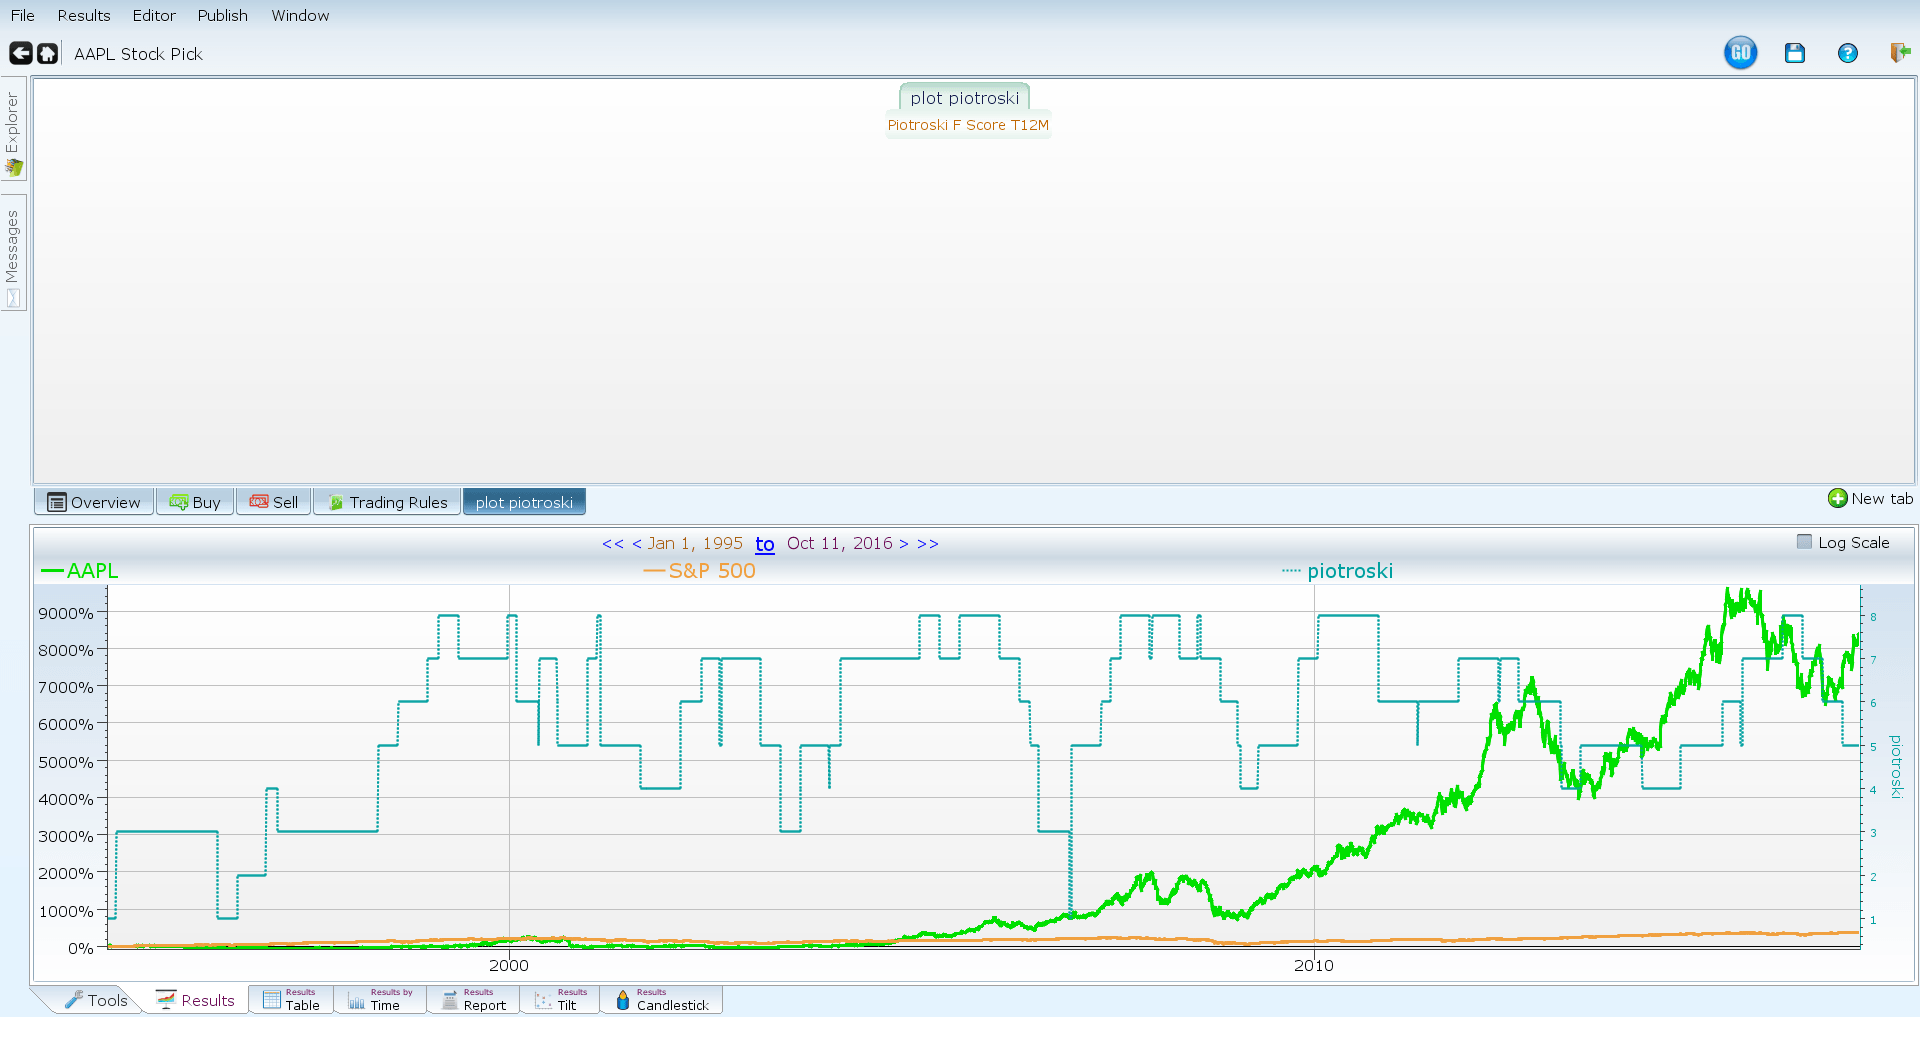
Task: Save using the floppy disk icon
Action: tap(1794, 53)
